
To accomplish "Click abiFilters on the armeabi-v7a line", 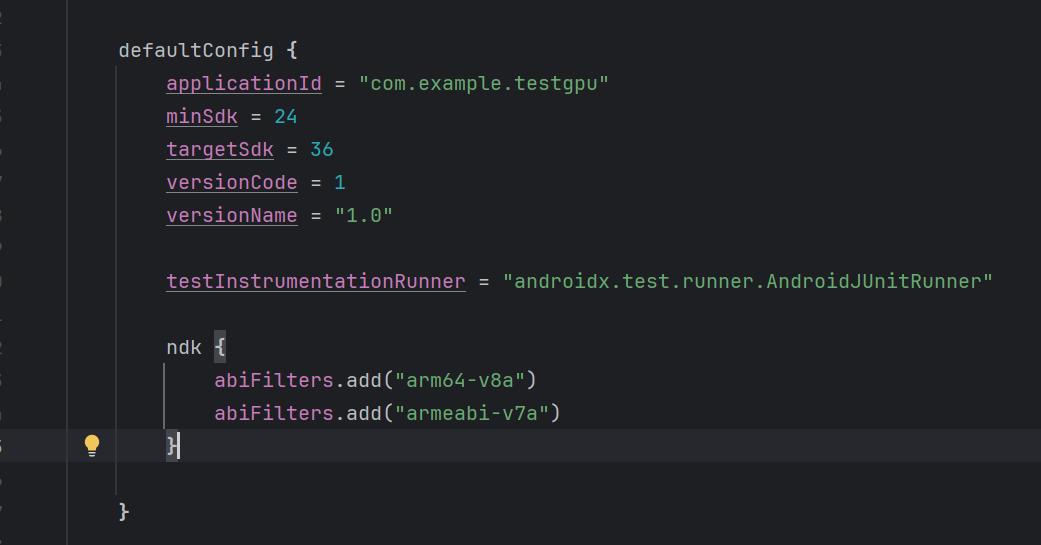I will pos(274,414).
